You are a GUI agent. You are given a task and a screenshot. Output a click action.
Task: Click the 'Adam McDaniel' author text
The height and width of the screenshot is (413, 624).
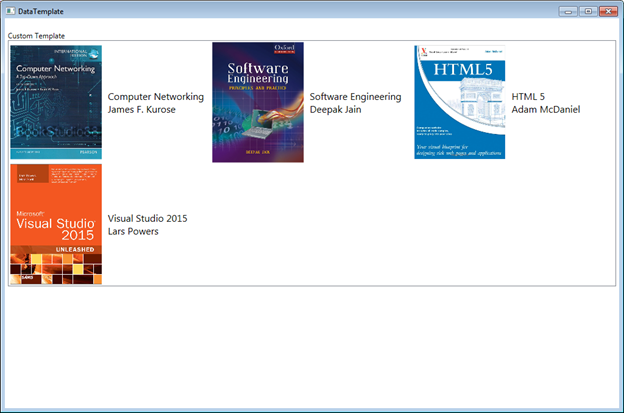tap(546, 109)
